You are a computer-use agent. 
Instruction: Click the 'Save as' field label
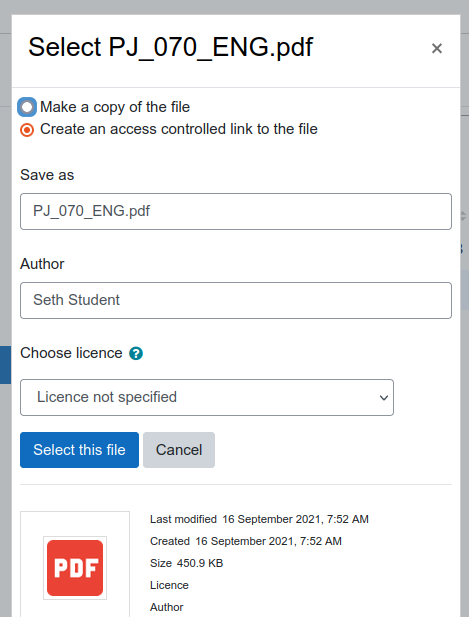[x=47, y=175]
